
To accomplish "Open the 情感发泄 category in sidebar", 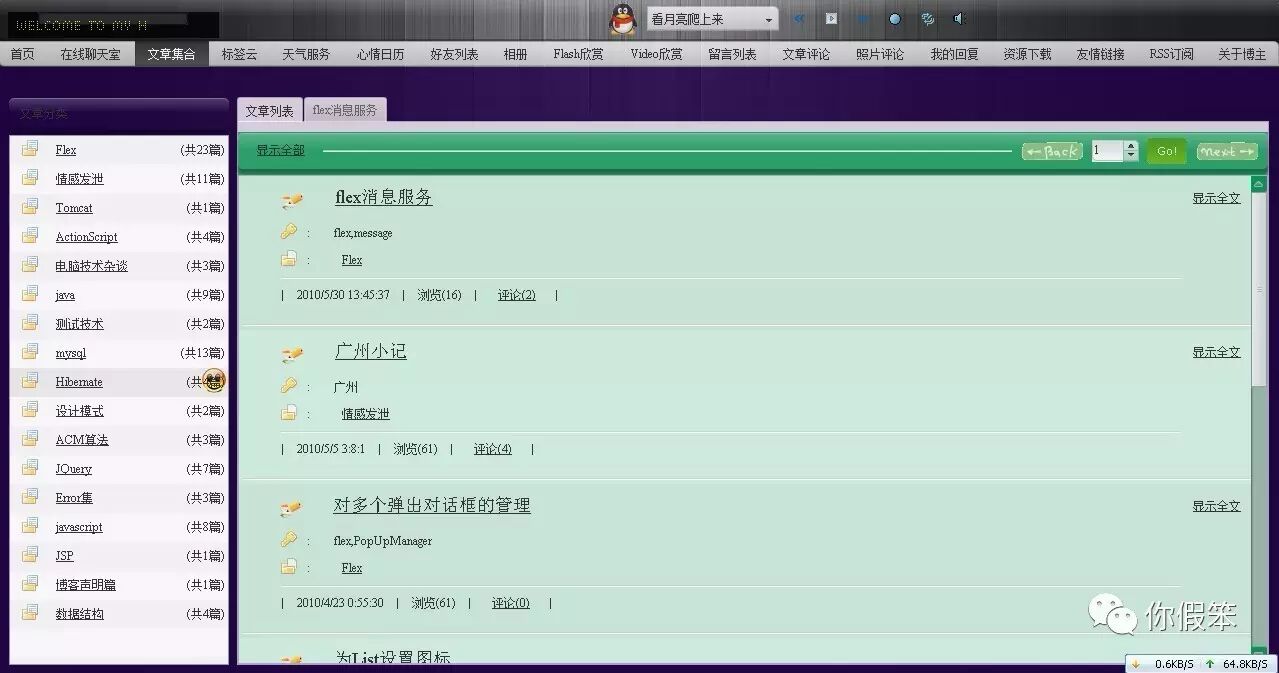I will tap(80, 179).
